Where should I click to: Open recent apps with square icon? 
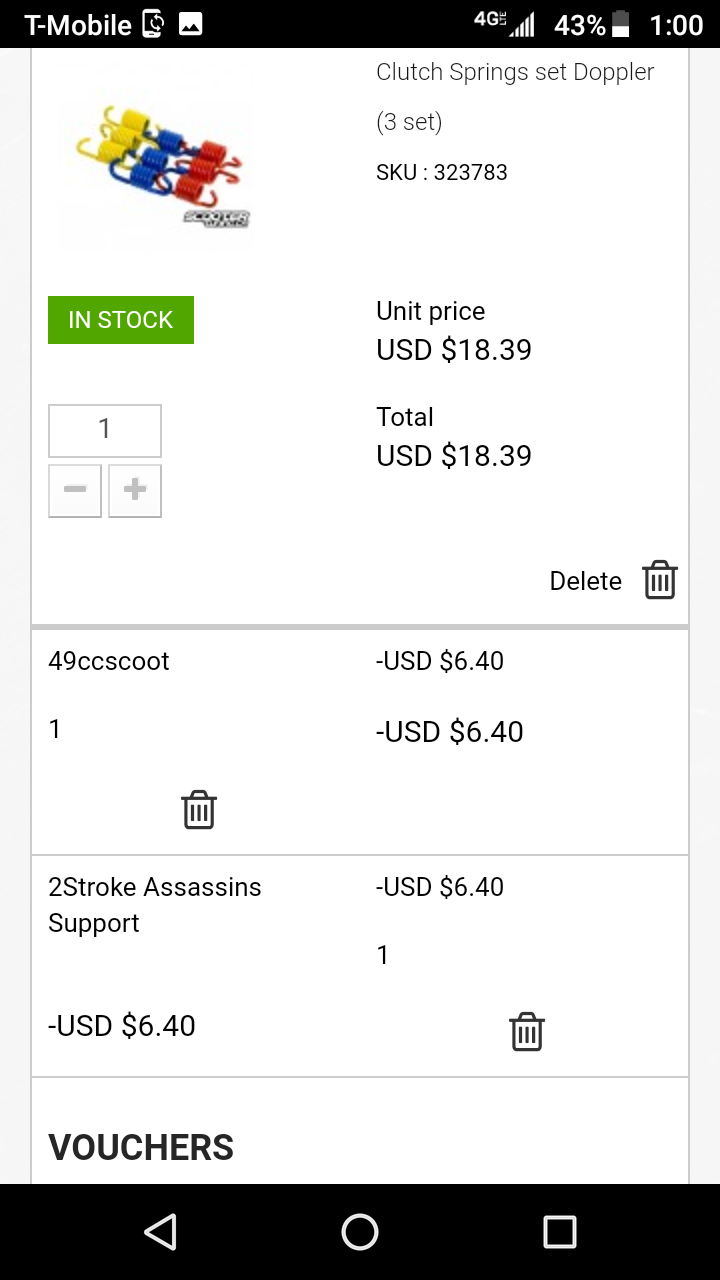560,1232
